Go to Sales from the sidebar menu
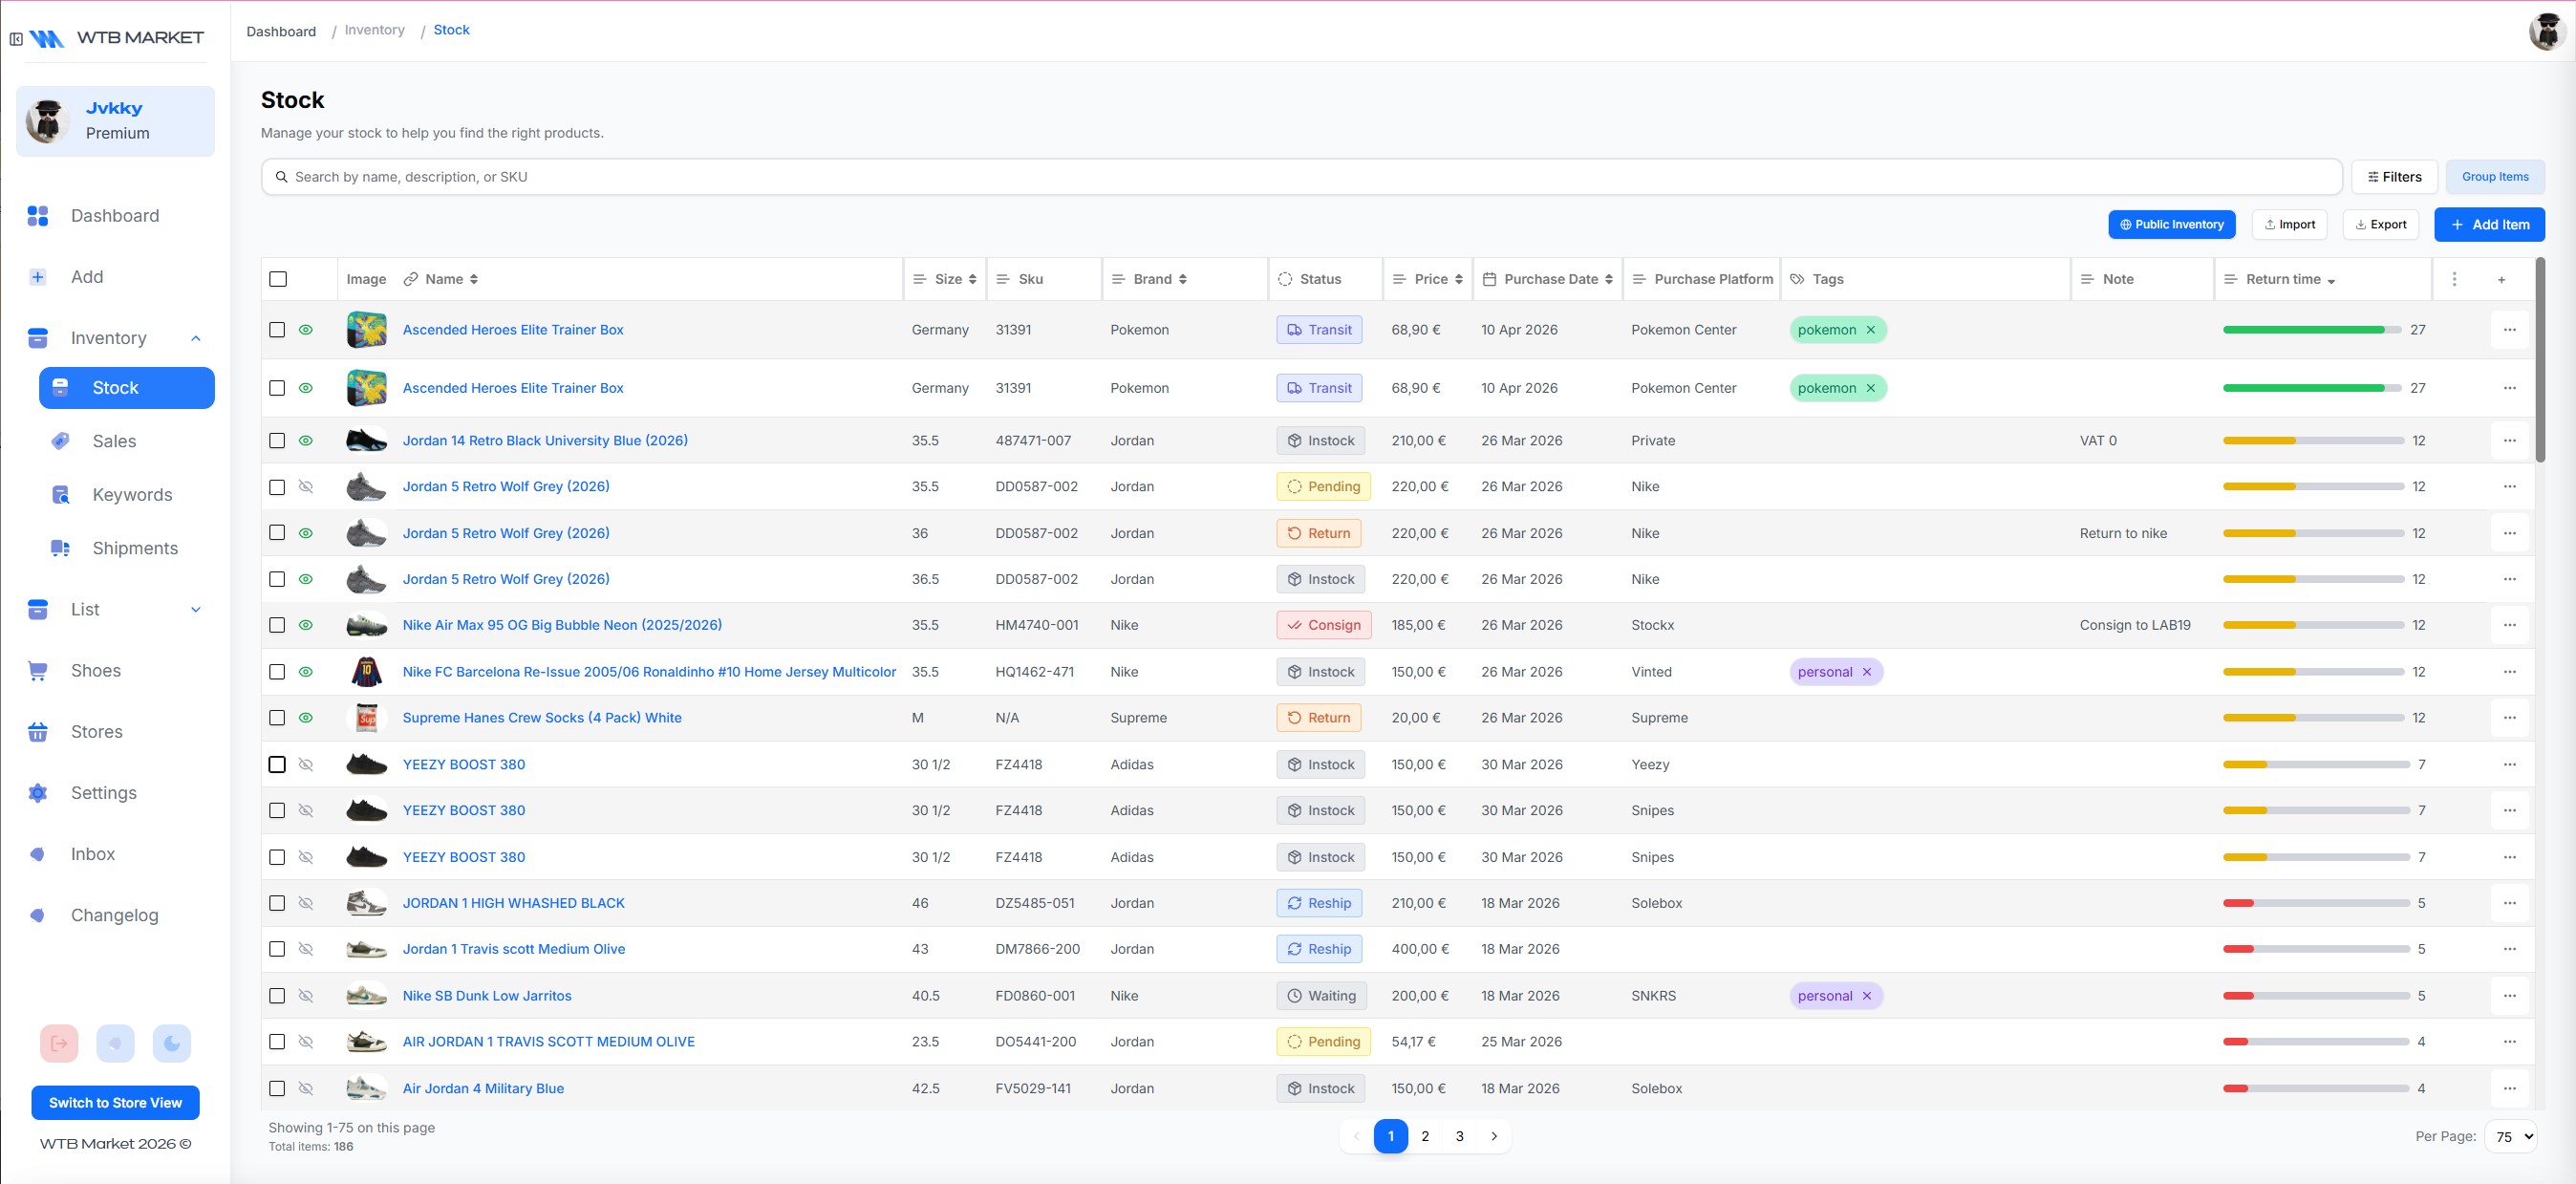Screen dimensions: 2576x1184 (115, 440)
